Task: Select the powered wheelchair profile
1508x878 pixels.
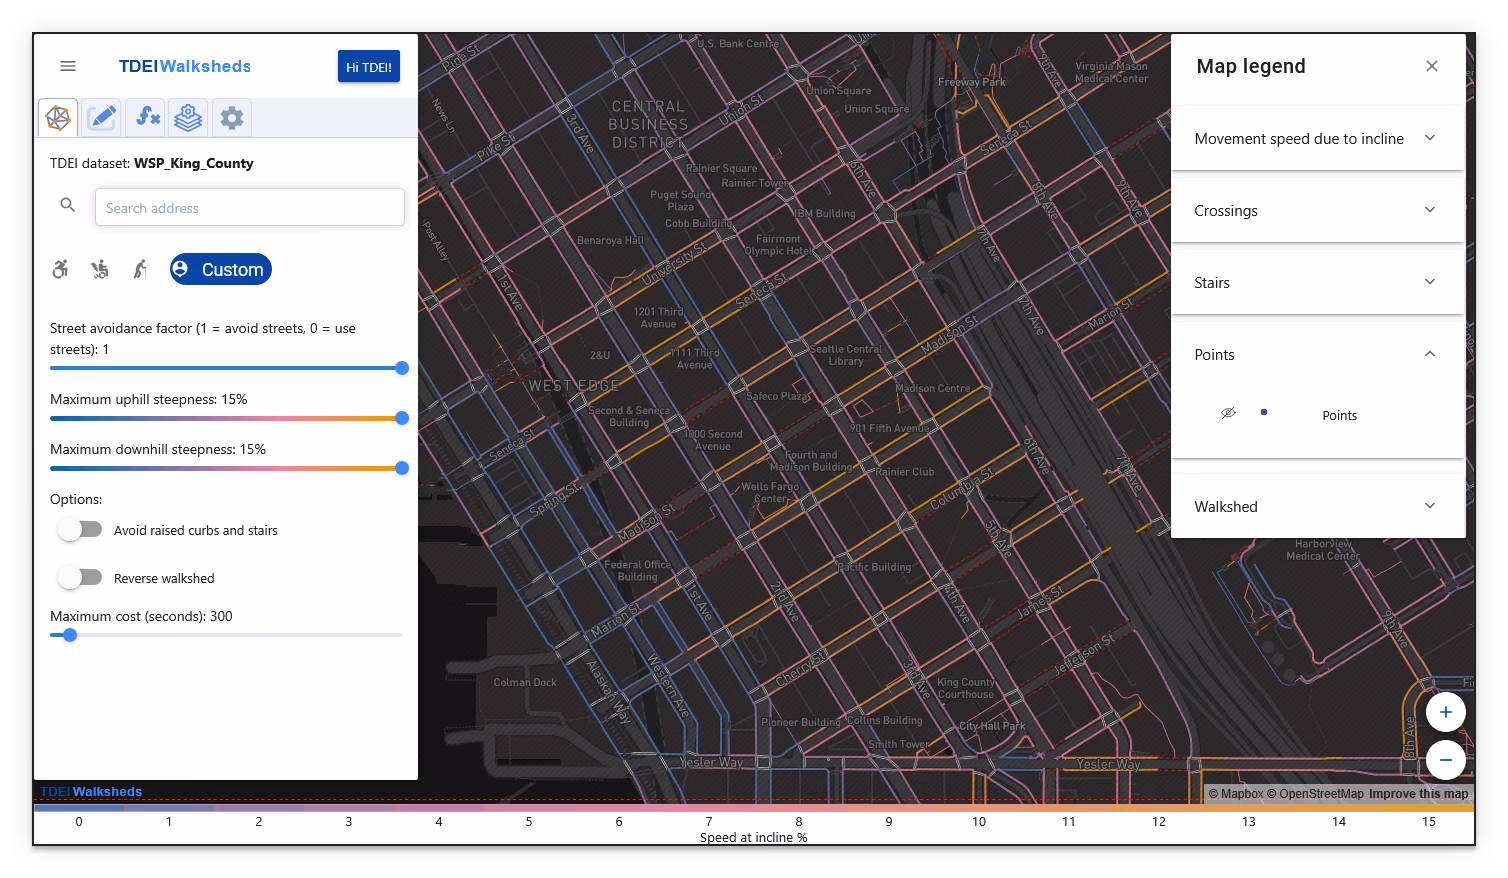Action: point(100,269)
